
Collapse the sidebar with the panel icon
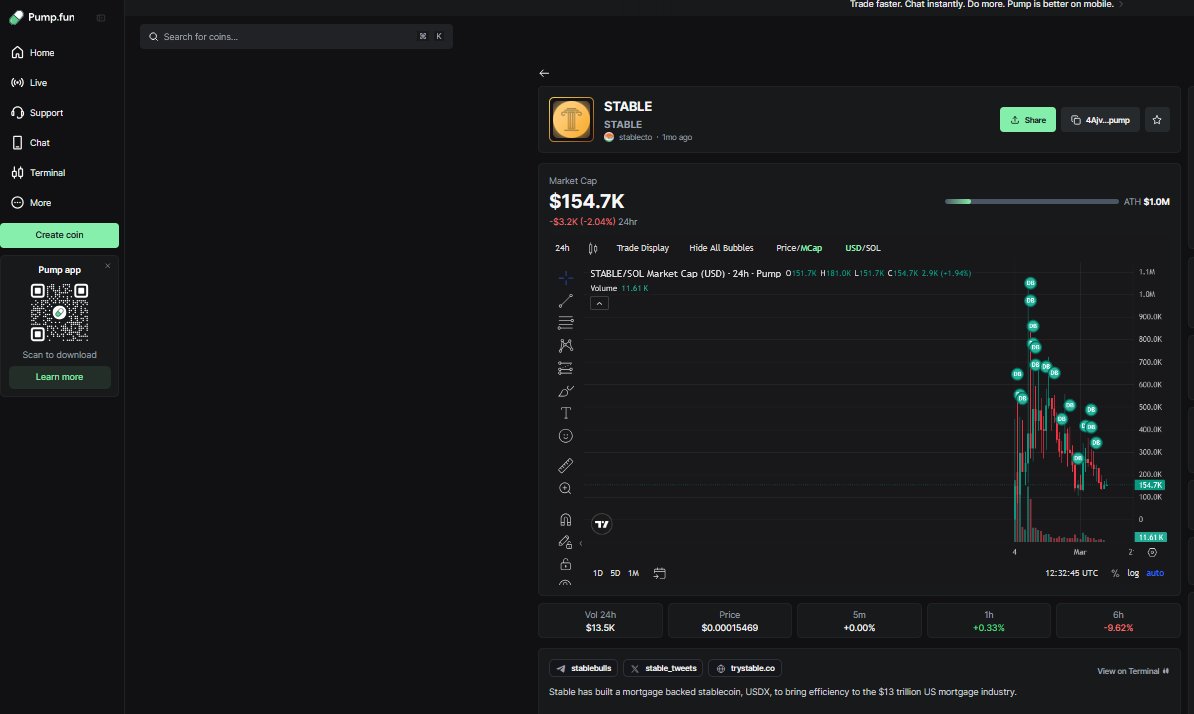(x=101, y=18)
